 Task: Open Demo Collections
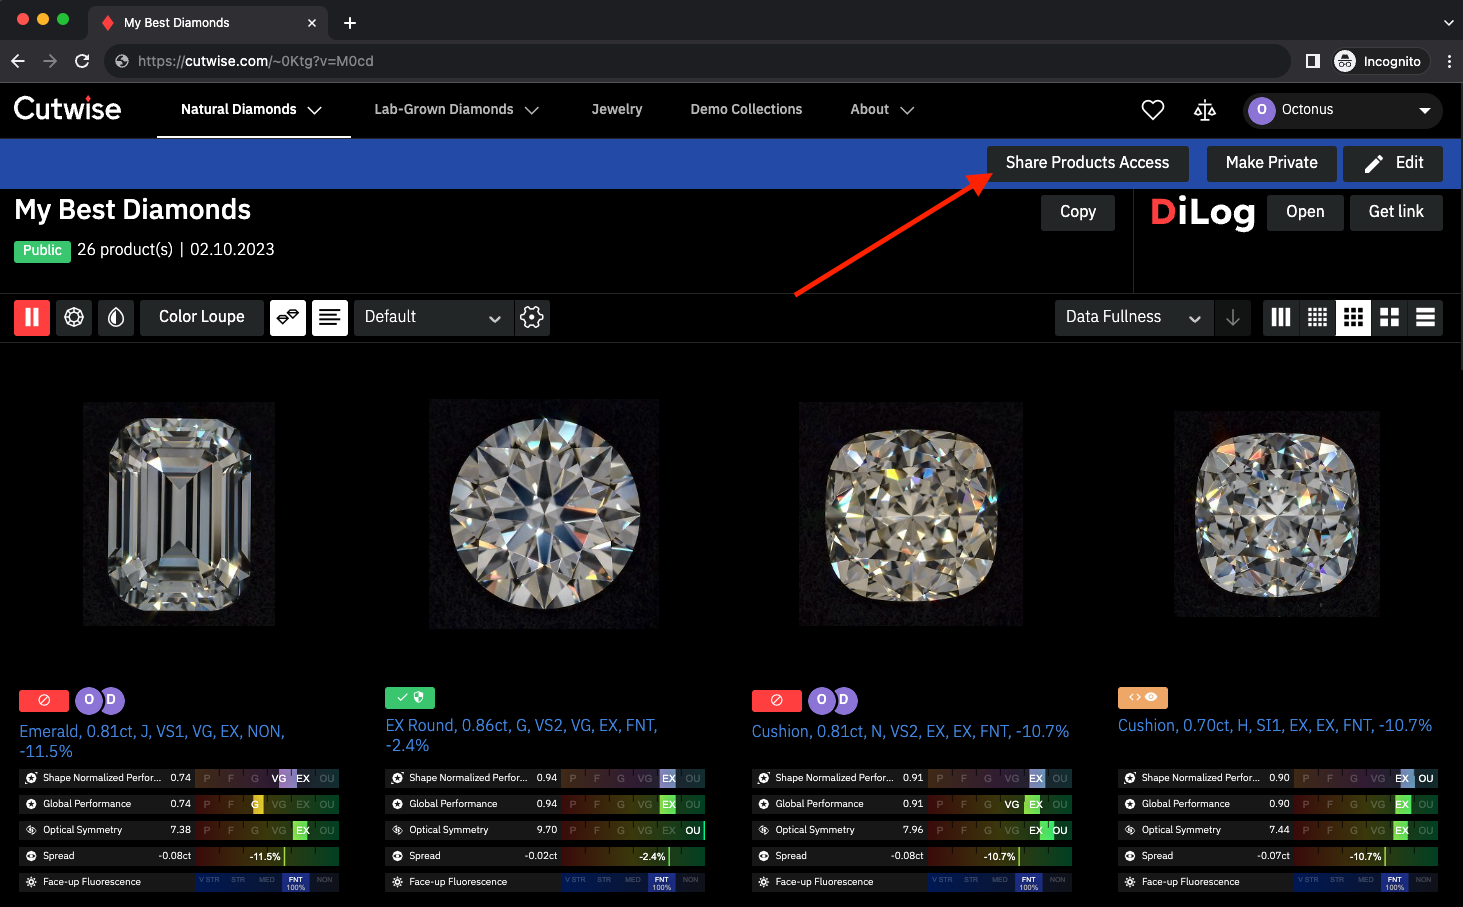746,110
